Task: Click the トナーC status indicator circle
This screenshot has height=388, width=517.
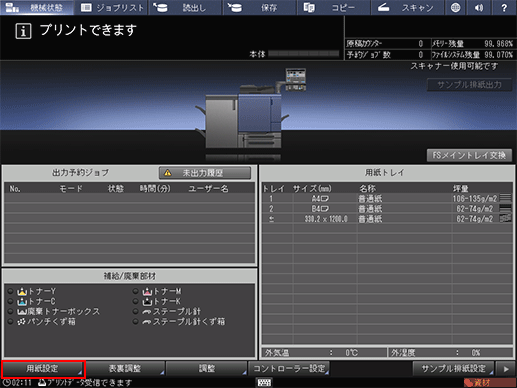Action: (x=10, y=301)
